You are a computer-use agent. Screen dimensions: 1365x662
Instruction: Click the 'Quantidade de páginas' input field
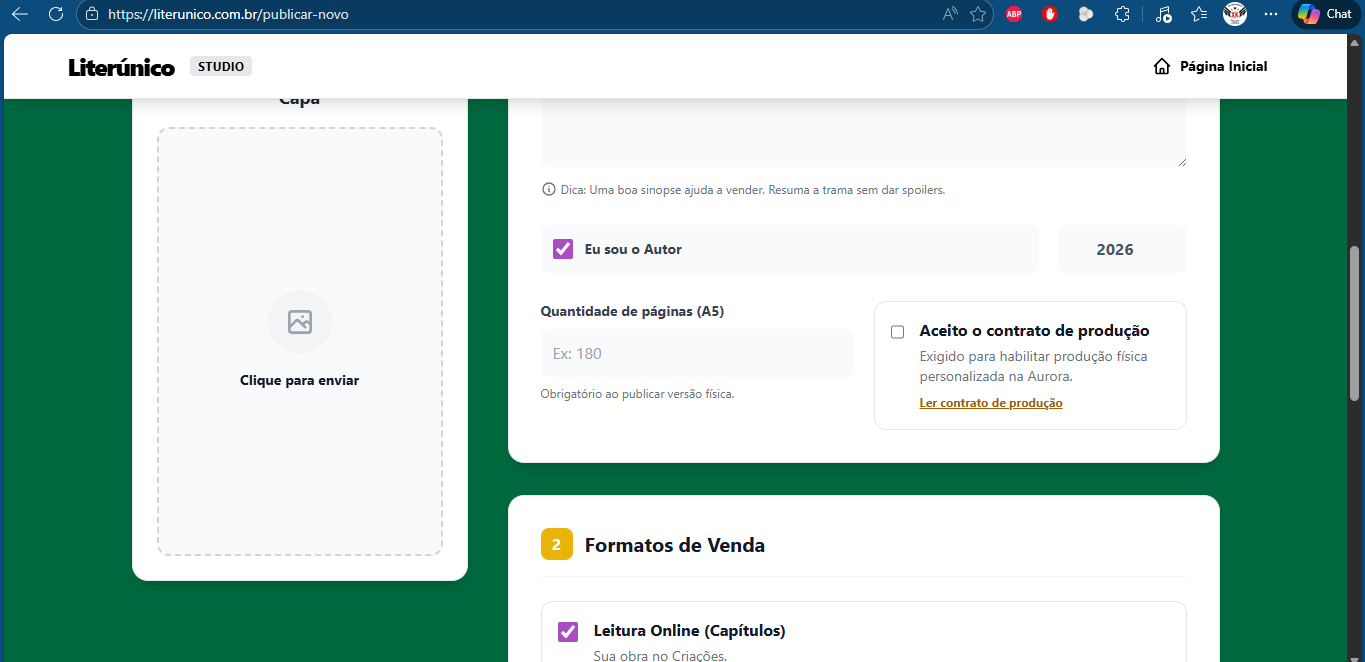point(697,353)
